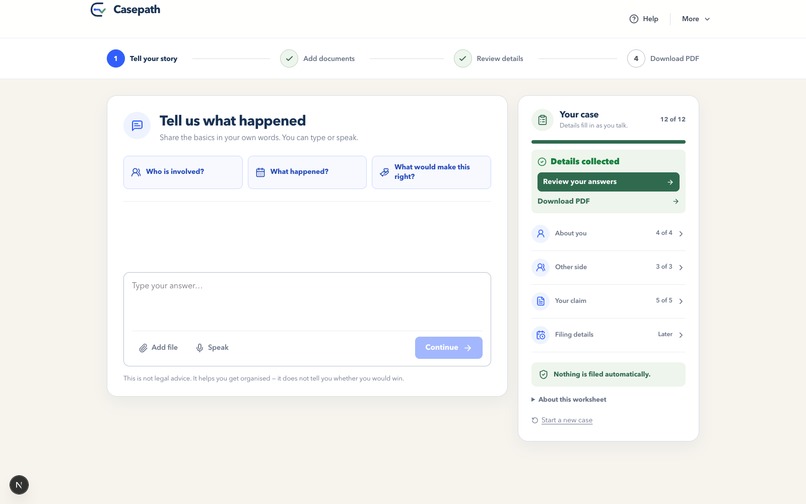Open the Your claim section
806x504 pixels.
coord(608,301)
